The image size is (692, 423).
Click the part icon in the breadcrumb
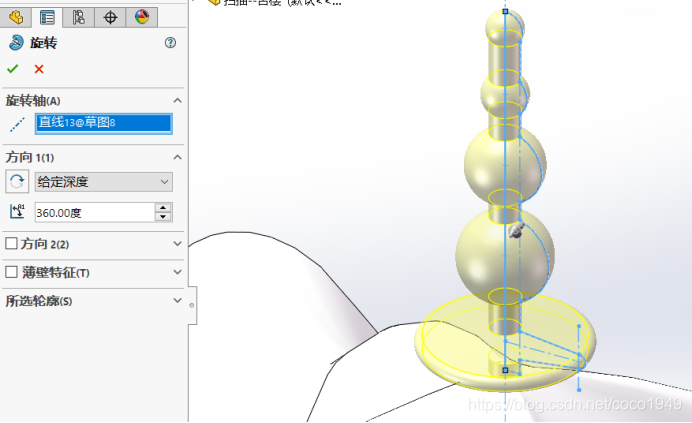click(x=214, y=2)
